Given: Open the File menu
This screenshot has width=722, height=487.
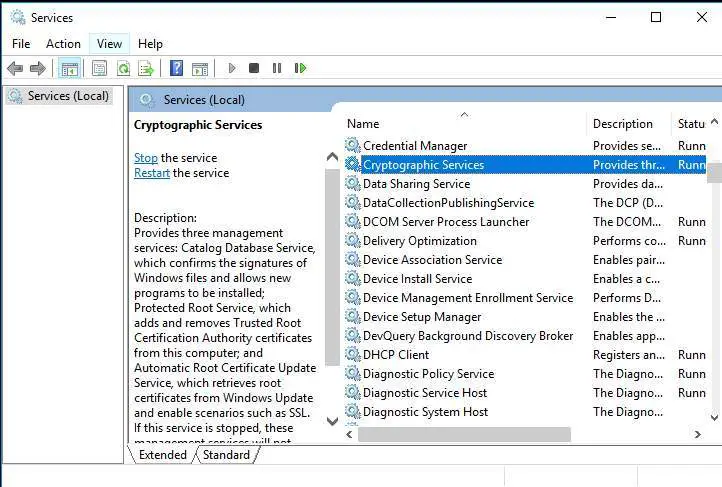Looking at the screenshot, I should [21, 44].
